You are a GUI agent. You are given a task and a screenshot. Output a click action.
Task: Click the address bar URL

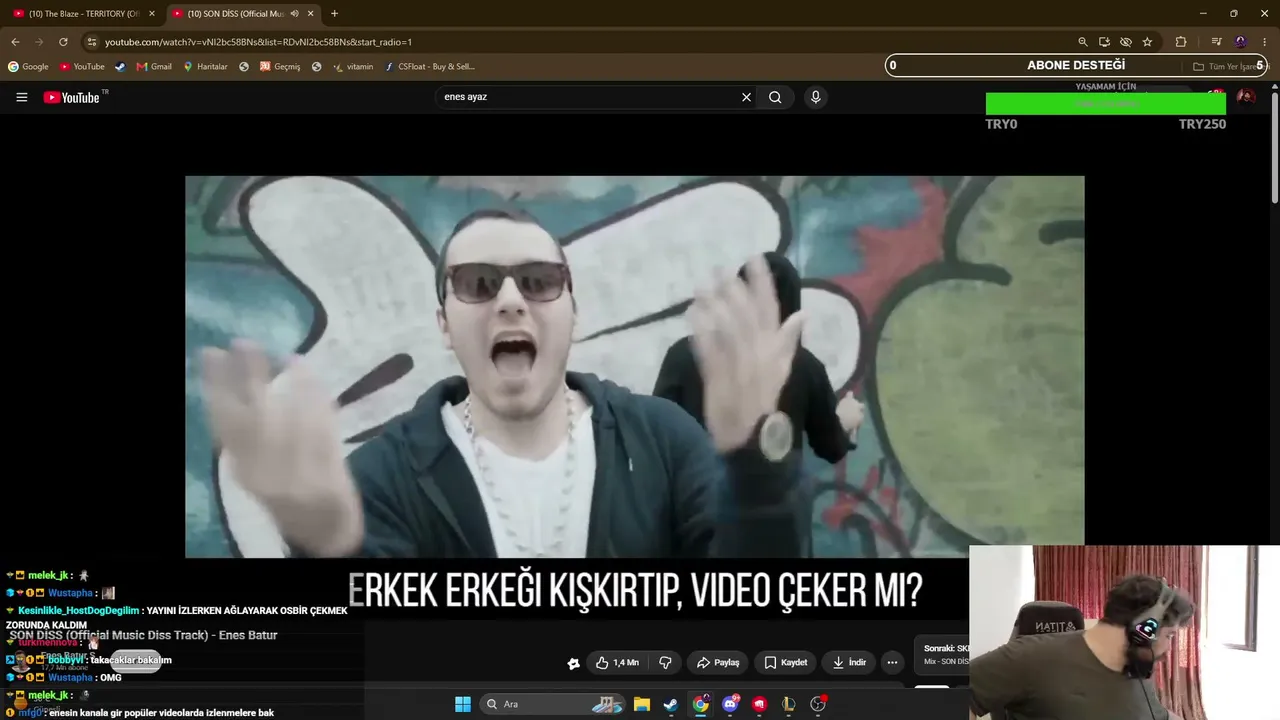click(x=258, y=42)
